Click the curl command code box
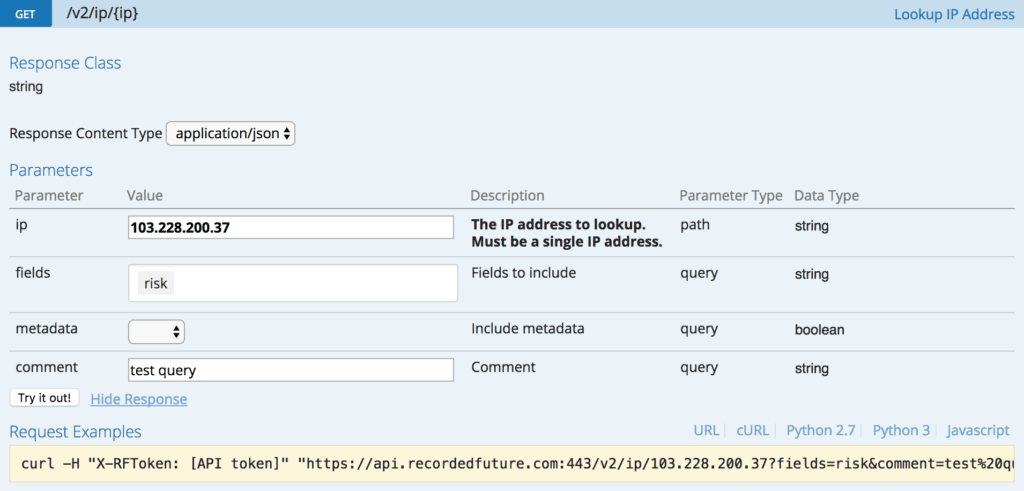The height and width of the screenshot is (491, 1024). pyautogui.click(x=512, y=464)
